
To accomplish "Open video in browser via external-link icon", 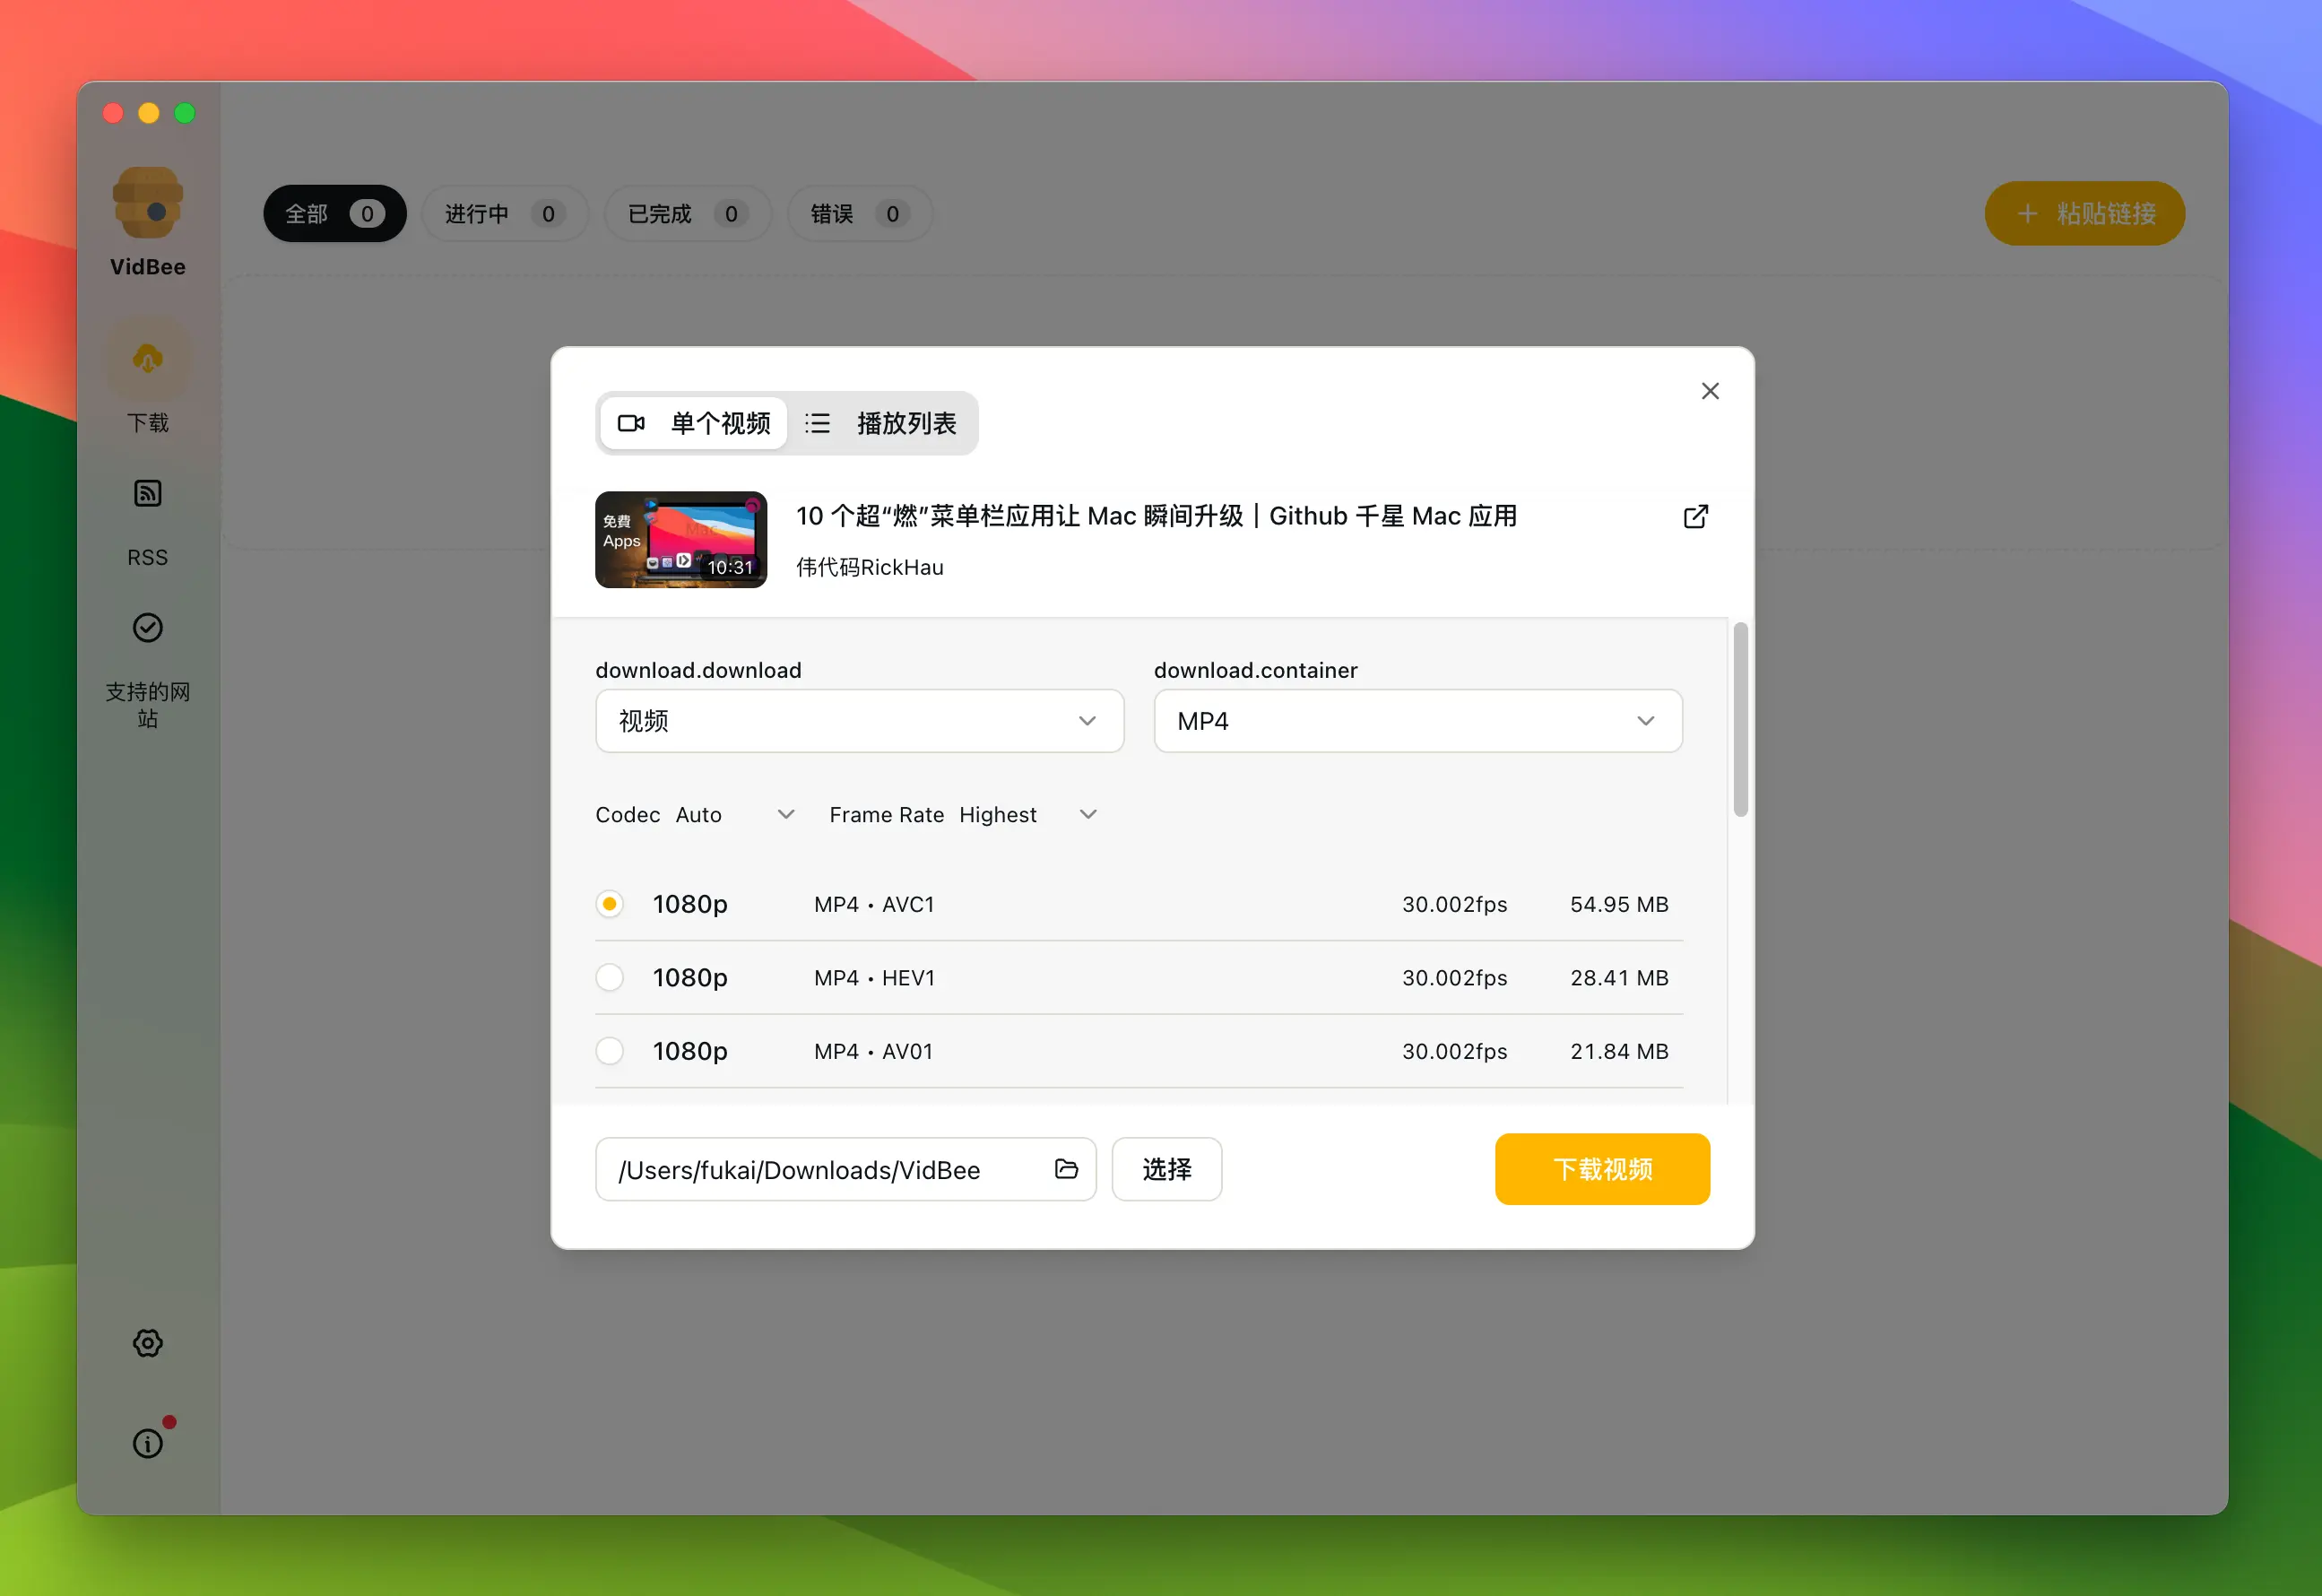I will [x=1696, y=517].
